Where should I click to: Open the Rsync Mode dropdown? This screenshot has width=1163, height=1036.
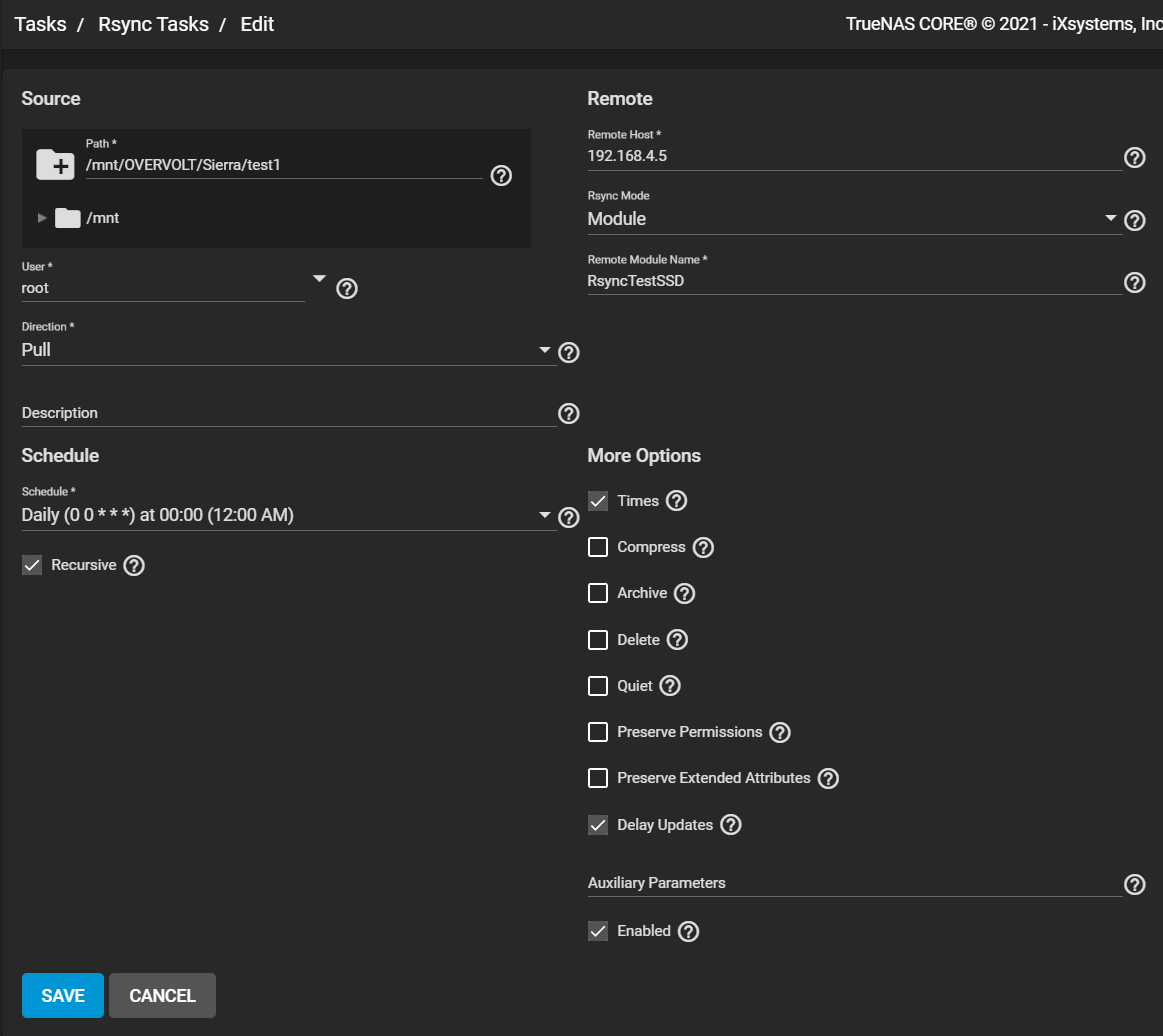tap(852, 219)
